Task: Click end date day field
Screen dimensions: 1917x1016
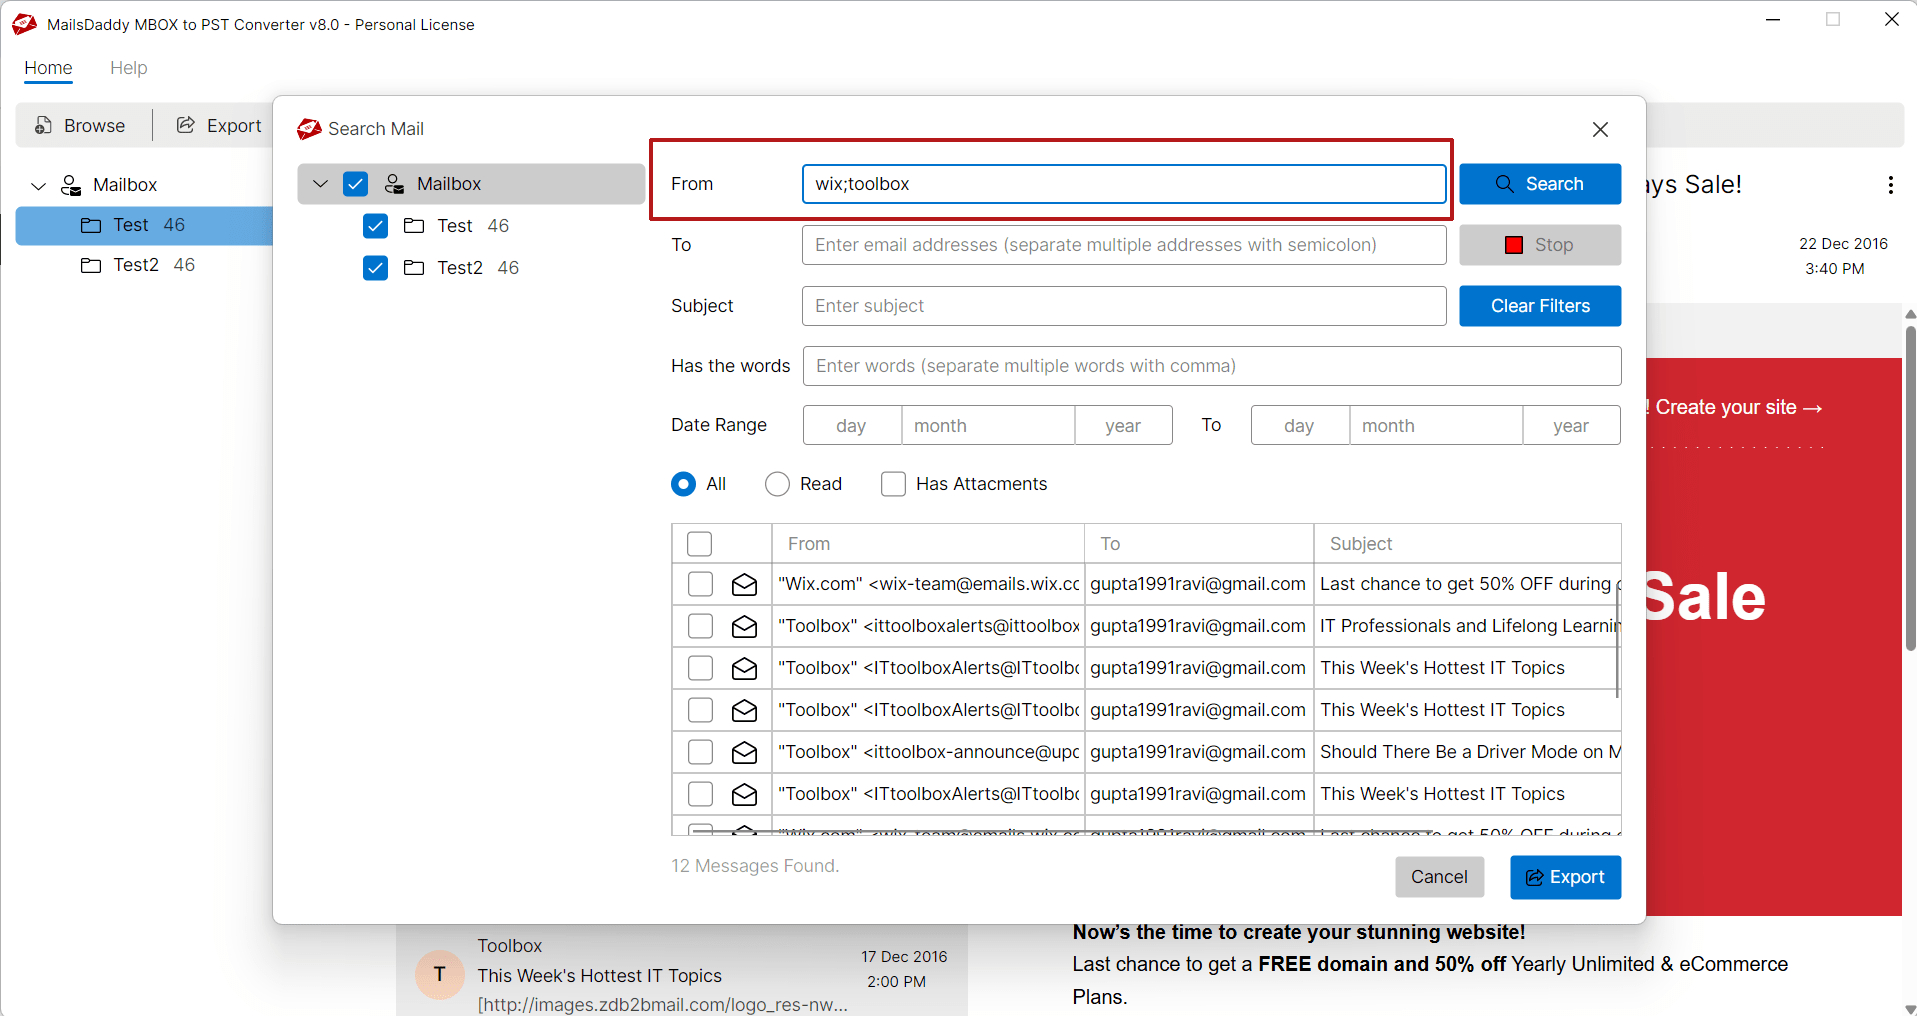Action: point(1300,425)
